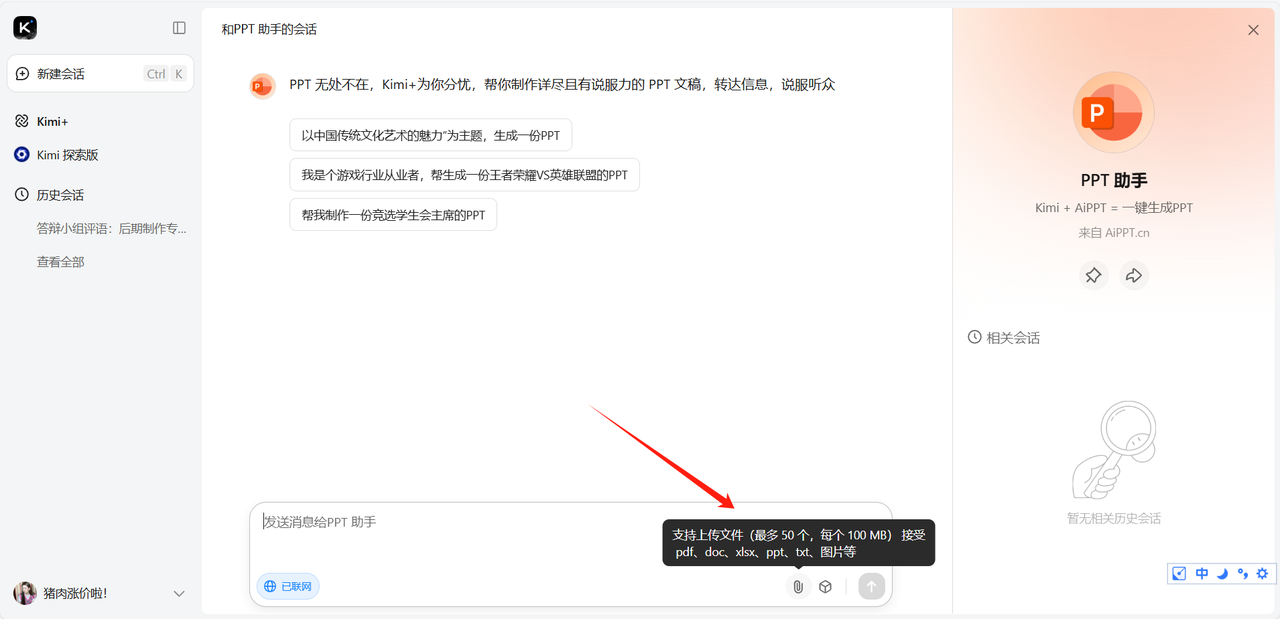1280x619 pixels.
Task: Toggle punctuation mode in the IME toolbar
Action: 1243,574
